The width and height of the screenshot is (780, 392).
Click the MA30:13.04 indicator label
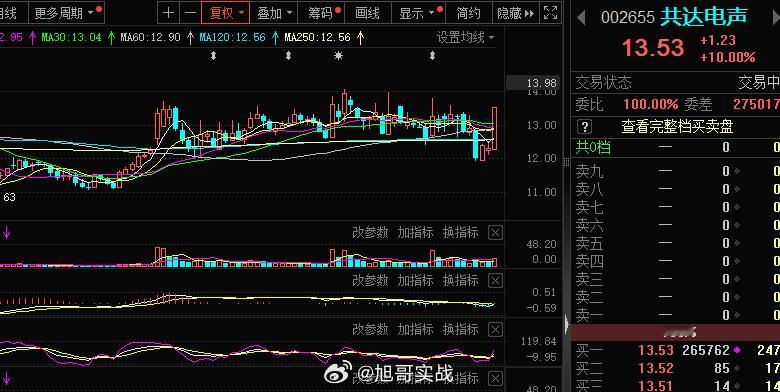point(71,37)
